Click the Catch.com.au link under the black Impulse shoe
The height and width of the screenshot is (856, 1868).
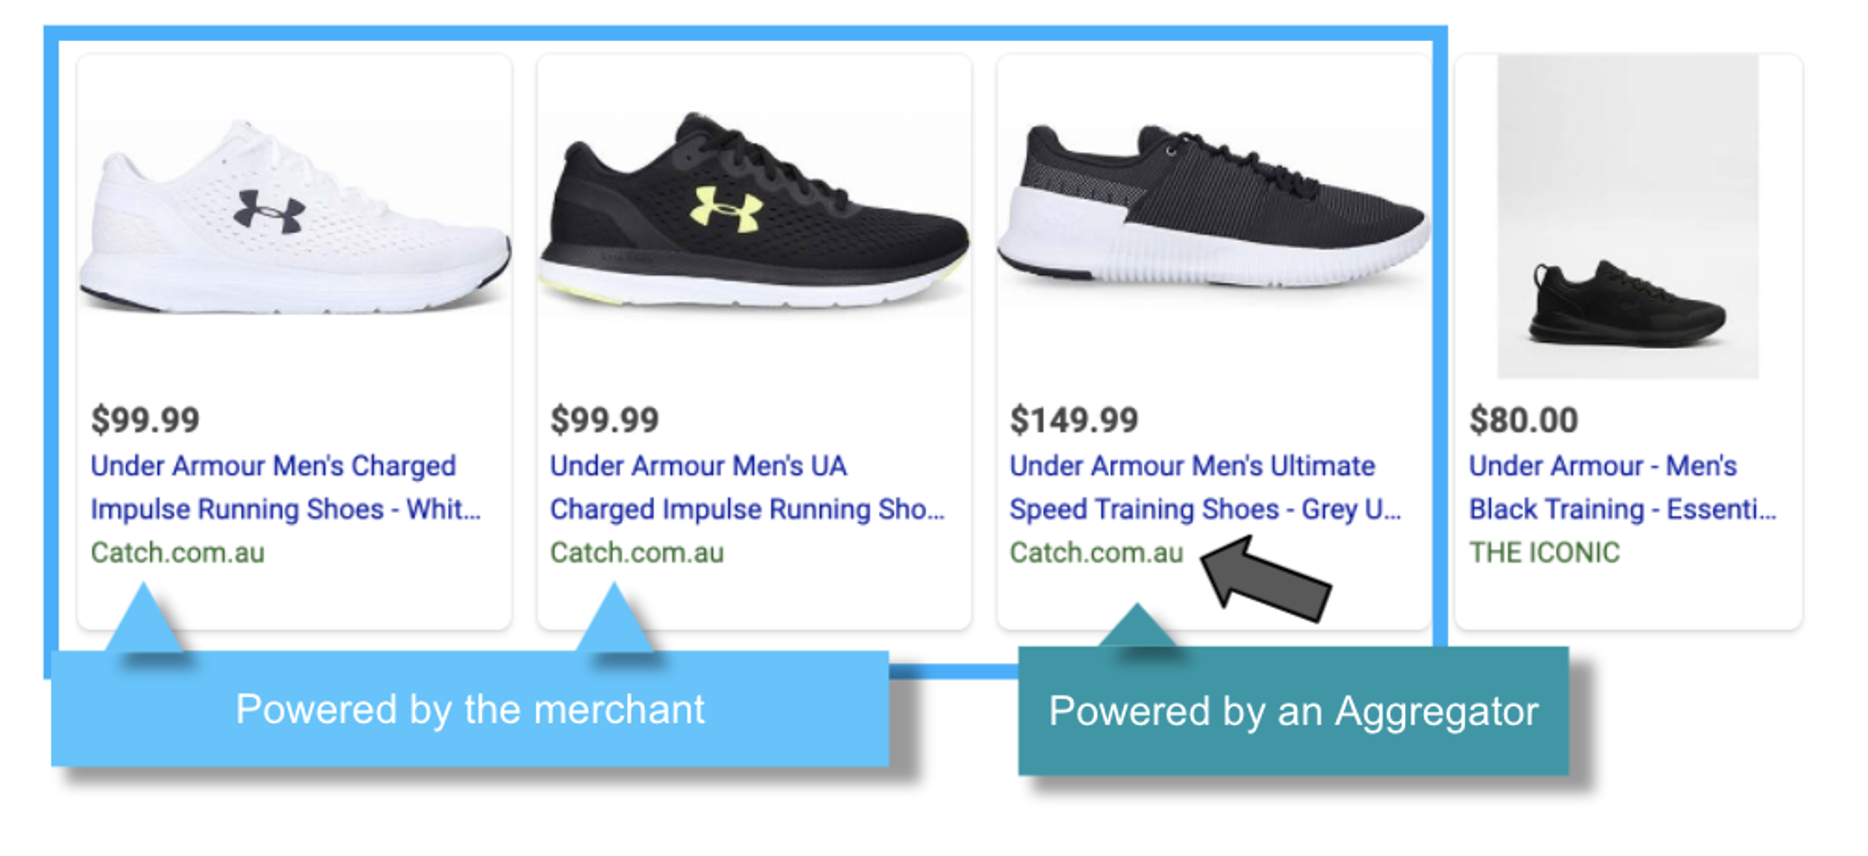(638, 552)
